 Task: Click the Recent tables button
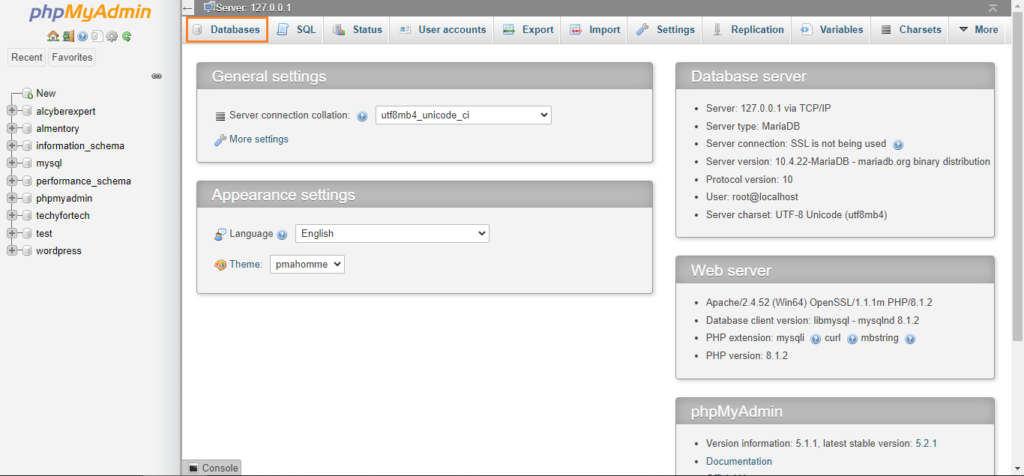coord(27,57)
